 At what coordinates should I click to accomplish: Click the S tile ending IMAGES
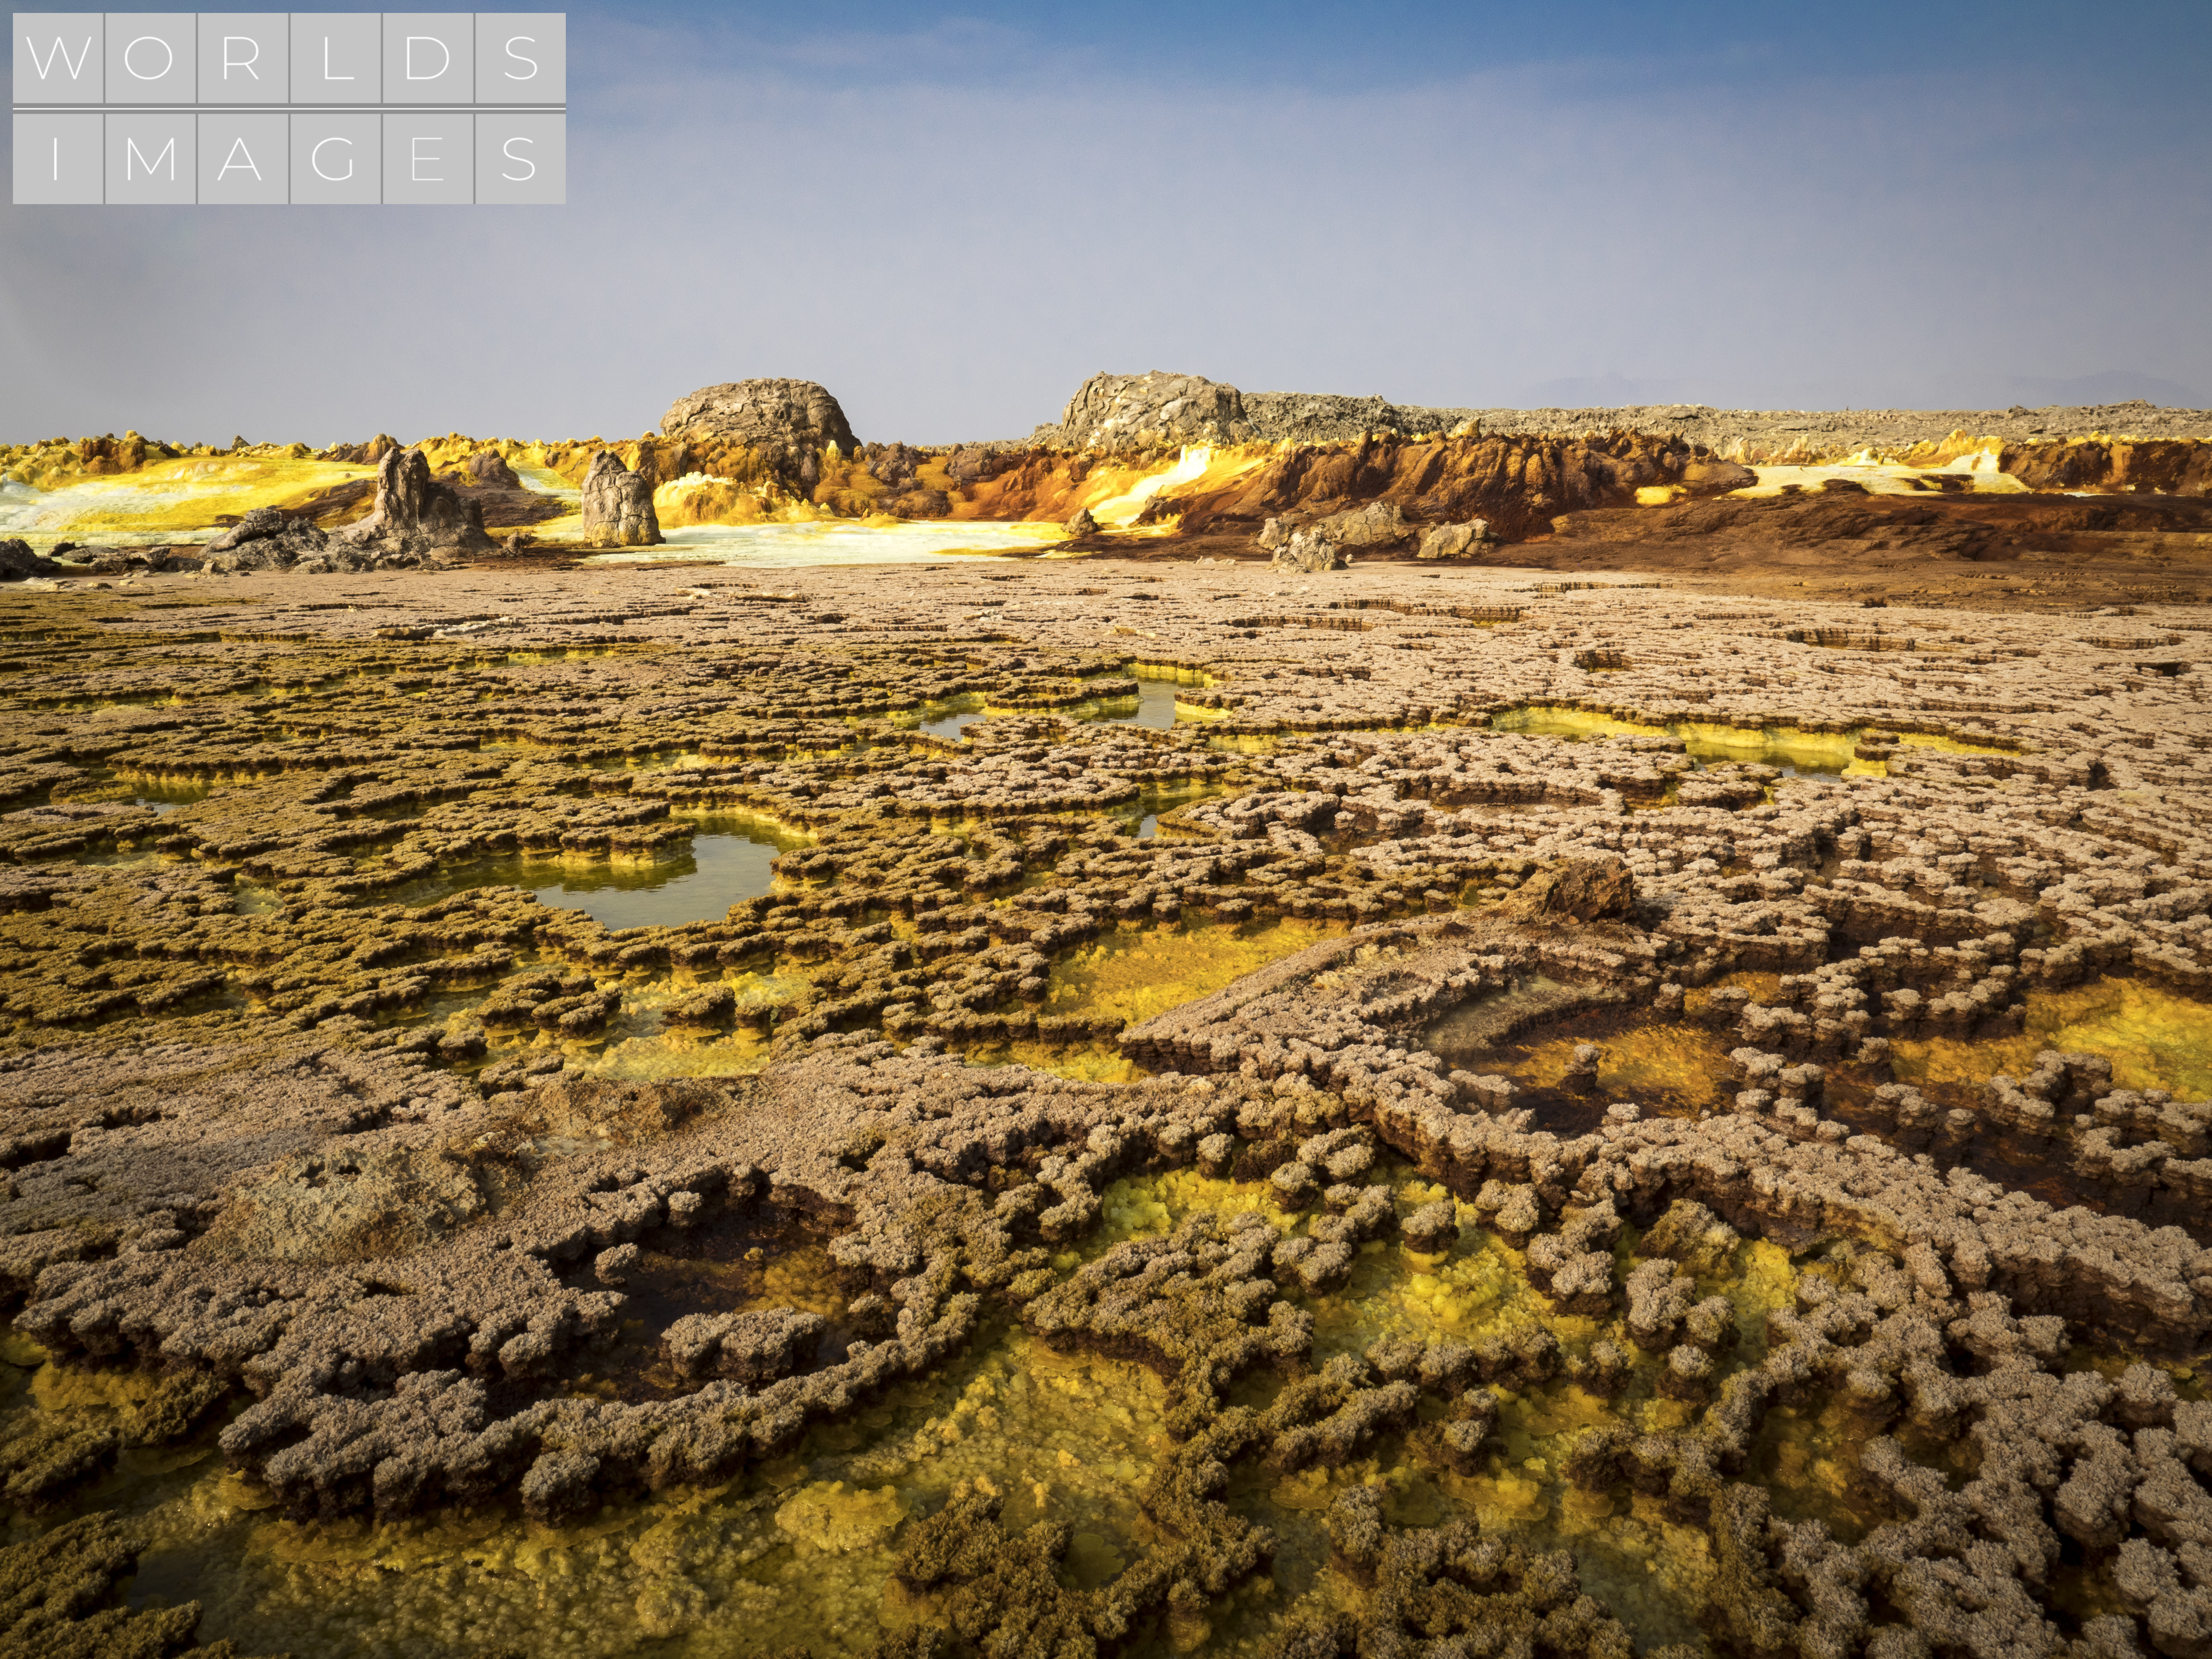pyautogui.click(x=520, y=158)
